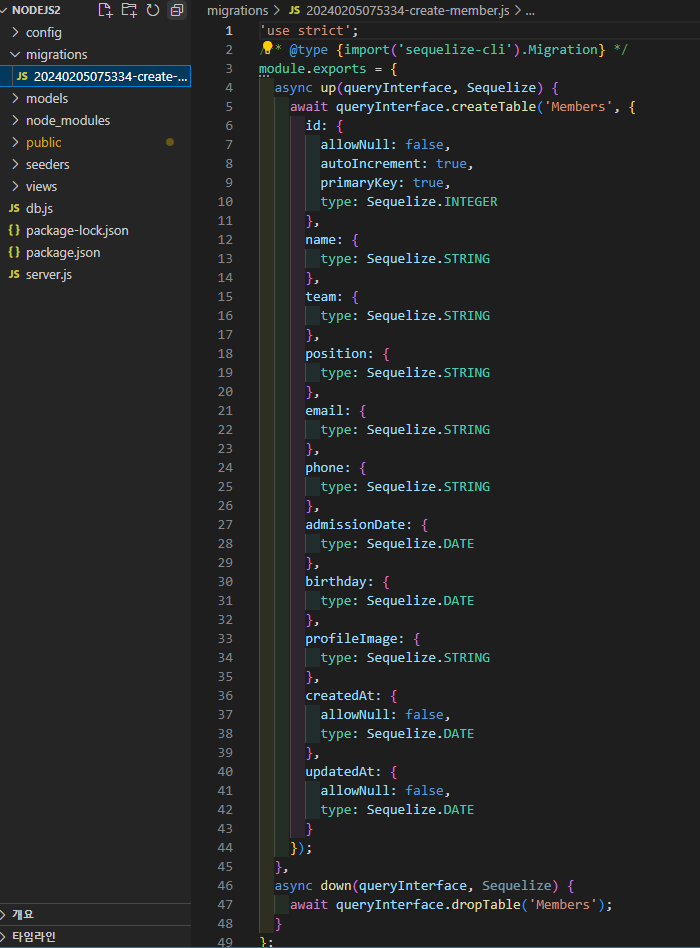Expand the public folder
Viewport: 700px width, 948px height.
pos(15,142)
